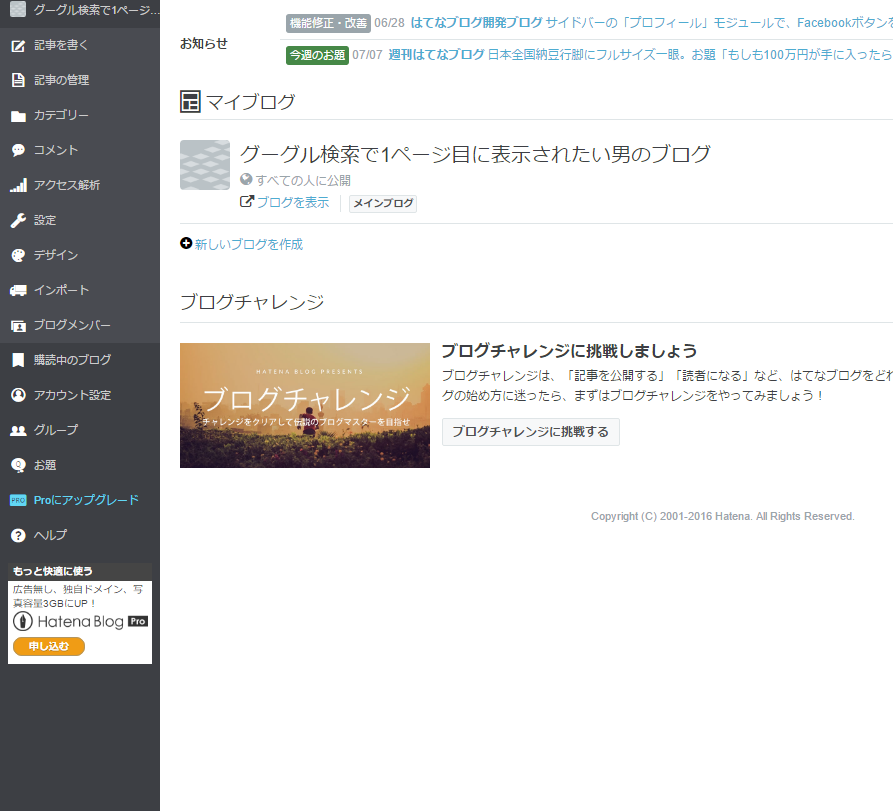893x811 pixels.
Task: Click the PRO badge icon in sidebar
Action: [18, 500]
